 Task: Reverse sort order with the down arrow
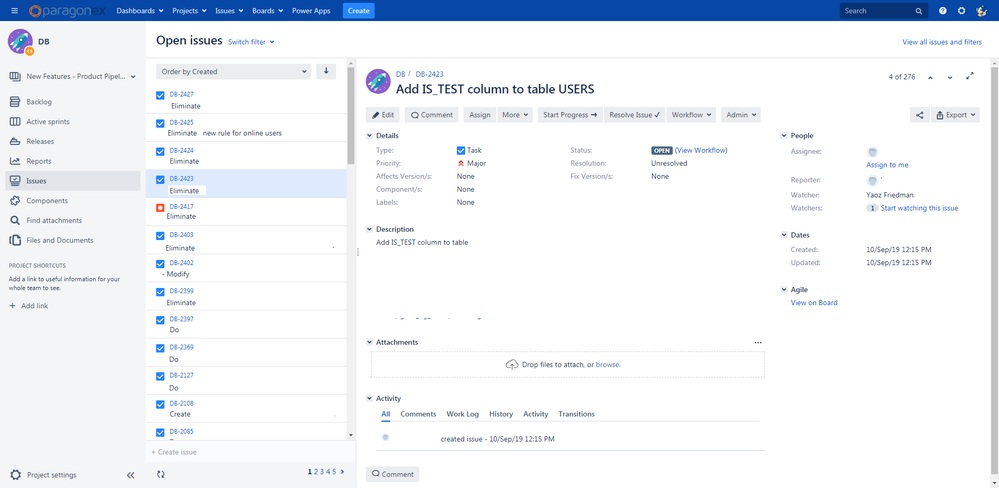click(326, 71)
